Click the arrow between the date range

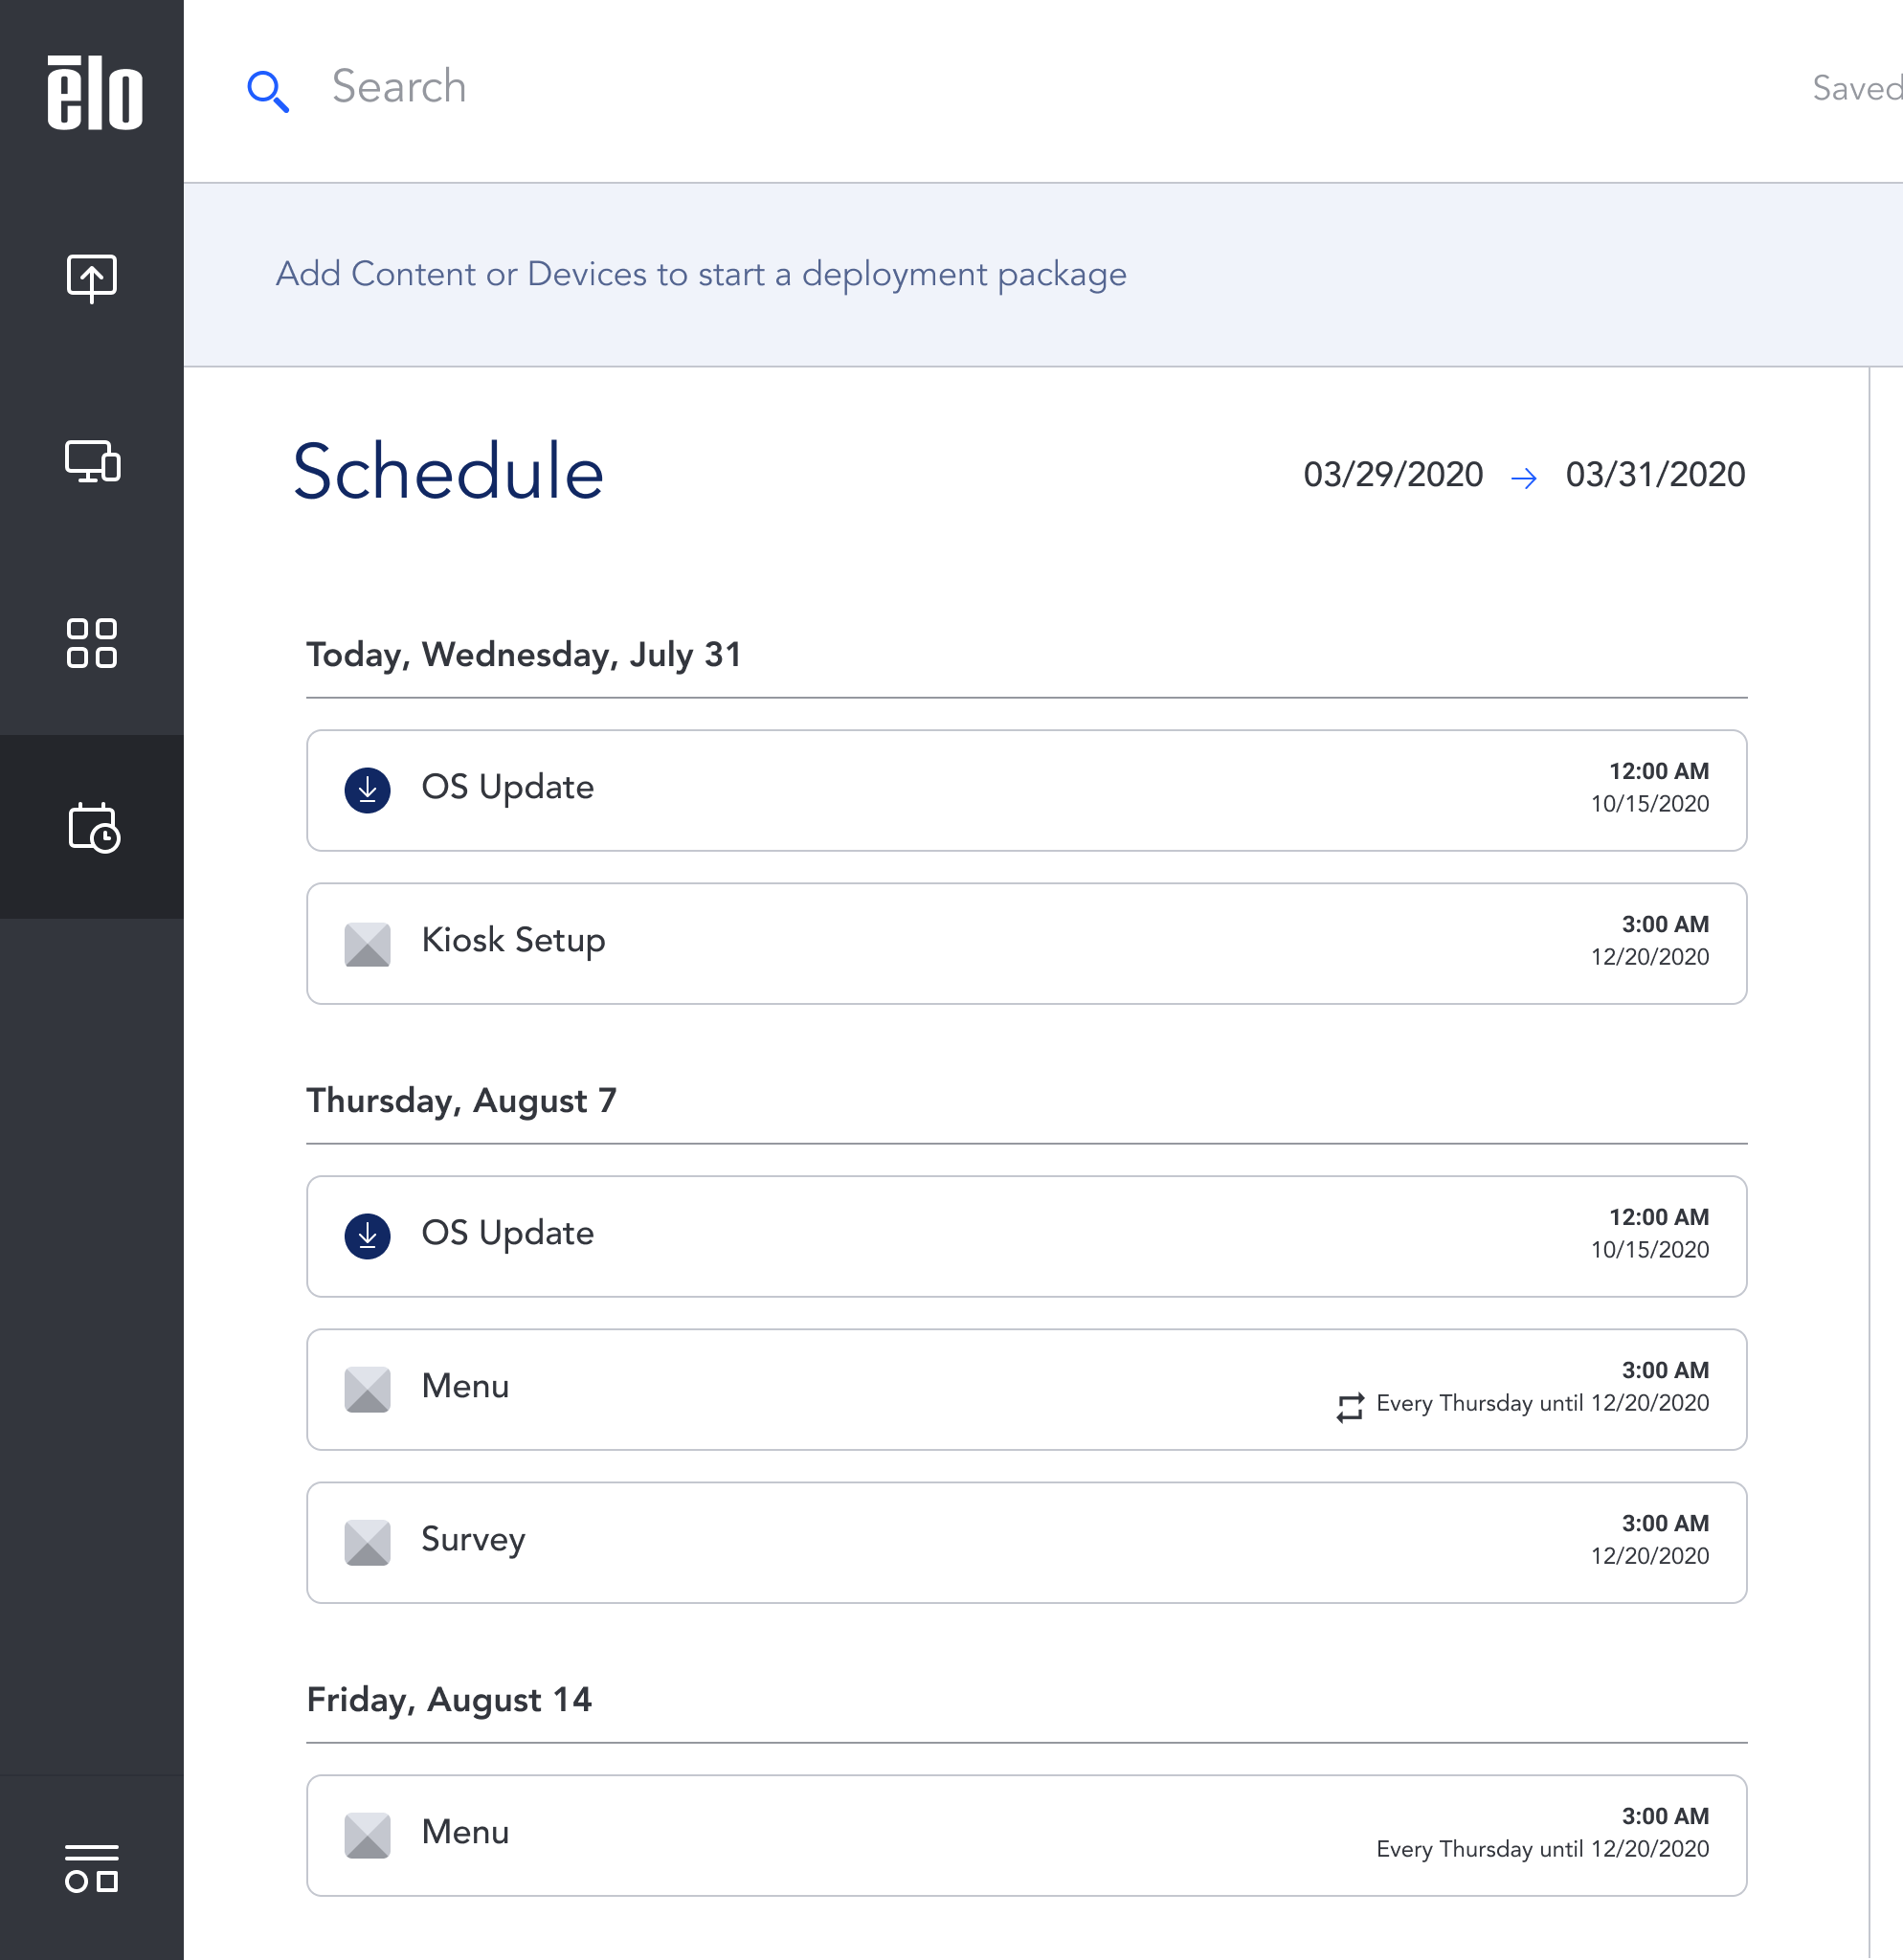pos(1523,478)
